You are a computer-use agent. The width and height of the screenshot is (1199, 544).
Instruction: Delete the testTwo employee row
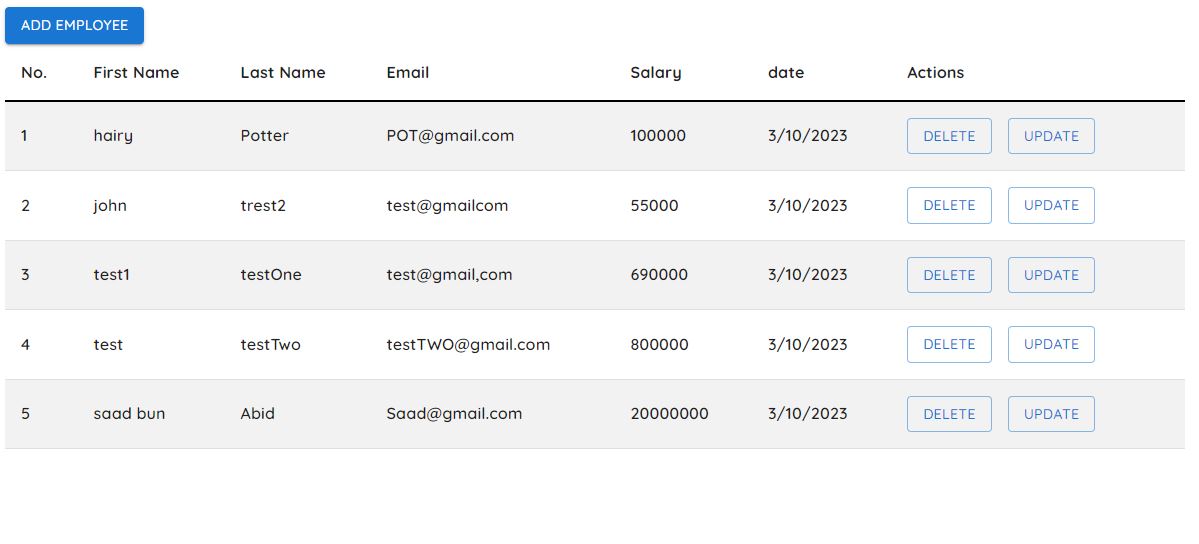point(949,344)
